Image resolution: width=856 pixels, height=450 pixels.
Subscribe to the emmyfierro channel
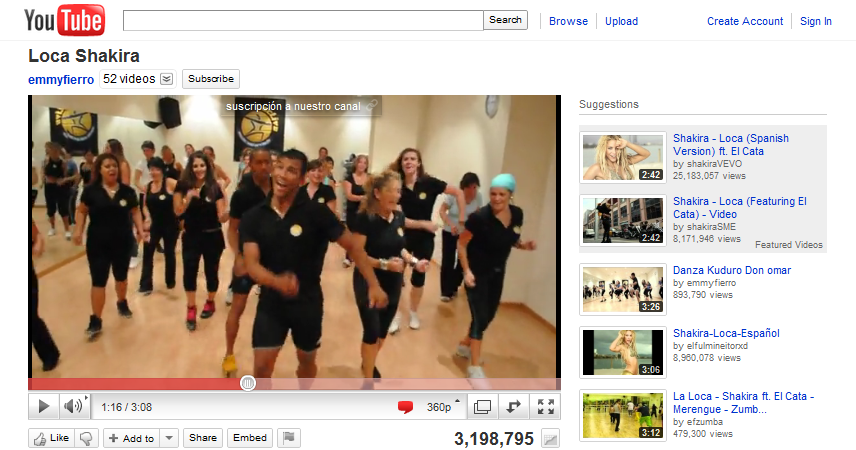pos(211,79)
